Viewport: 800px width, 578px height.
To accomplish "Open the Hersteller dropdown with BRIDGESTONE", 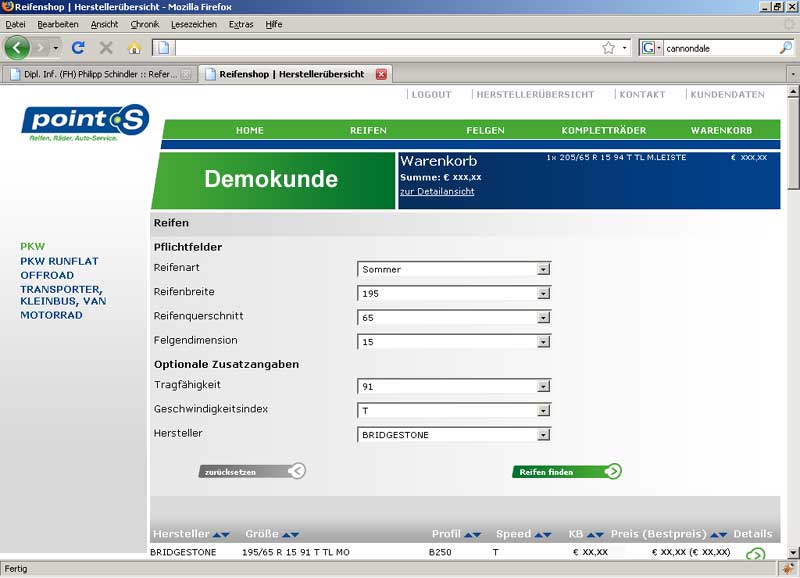I will point(543,435).
